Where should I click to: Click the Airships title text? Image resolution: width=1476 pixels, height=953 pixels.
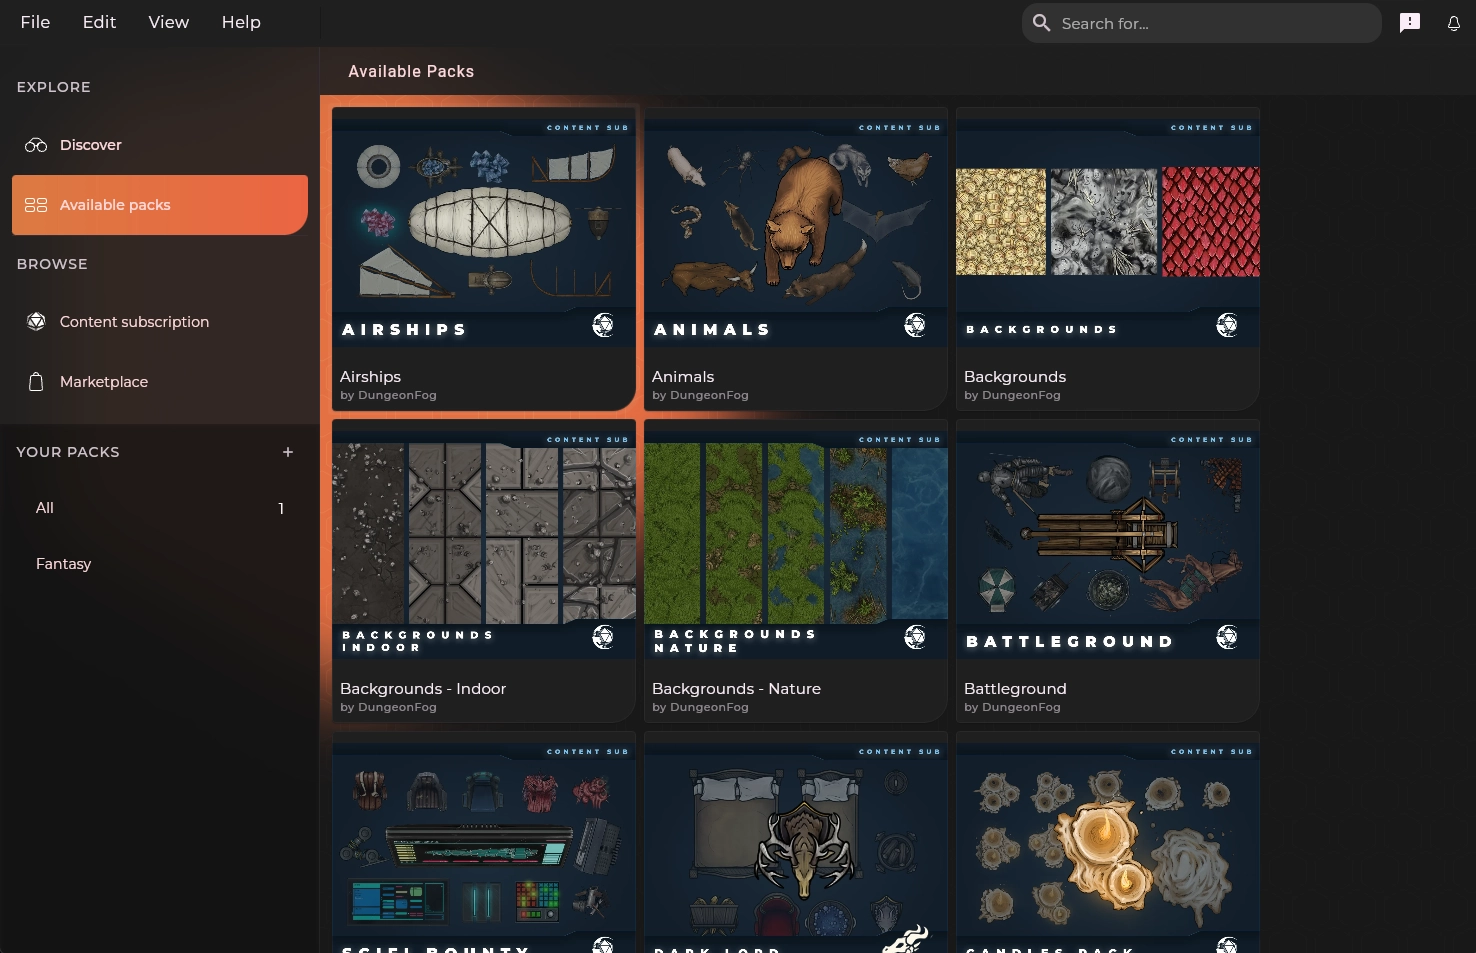(370, 377)
